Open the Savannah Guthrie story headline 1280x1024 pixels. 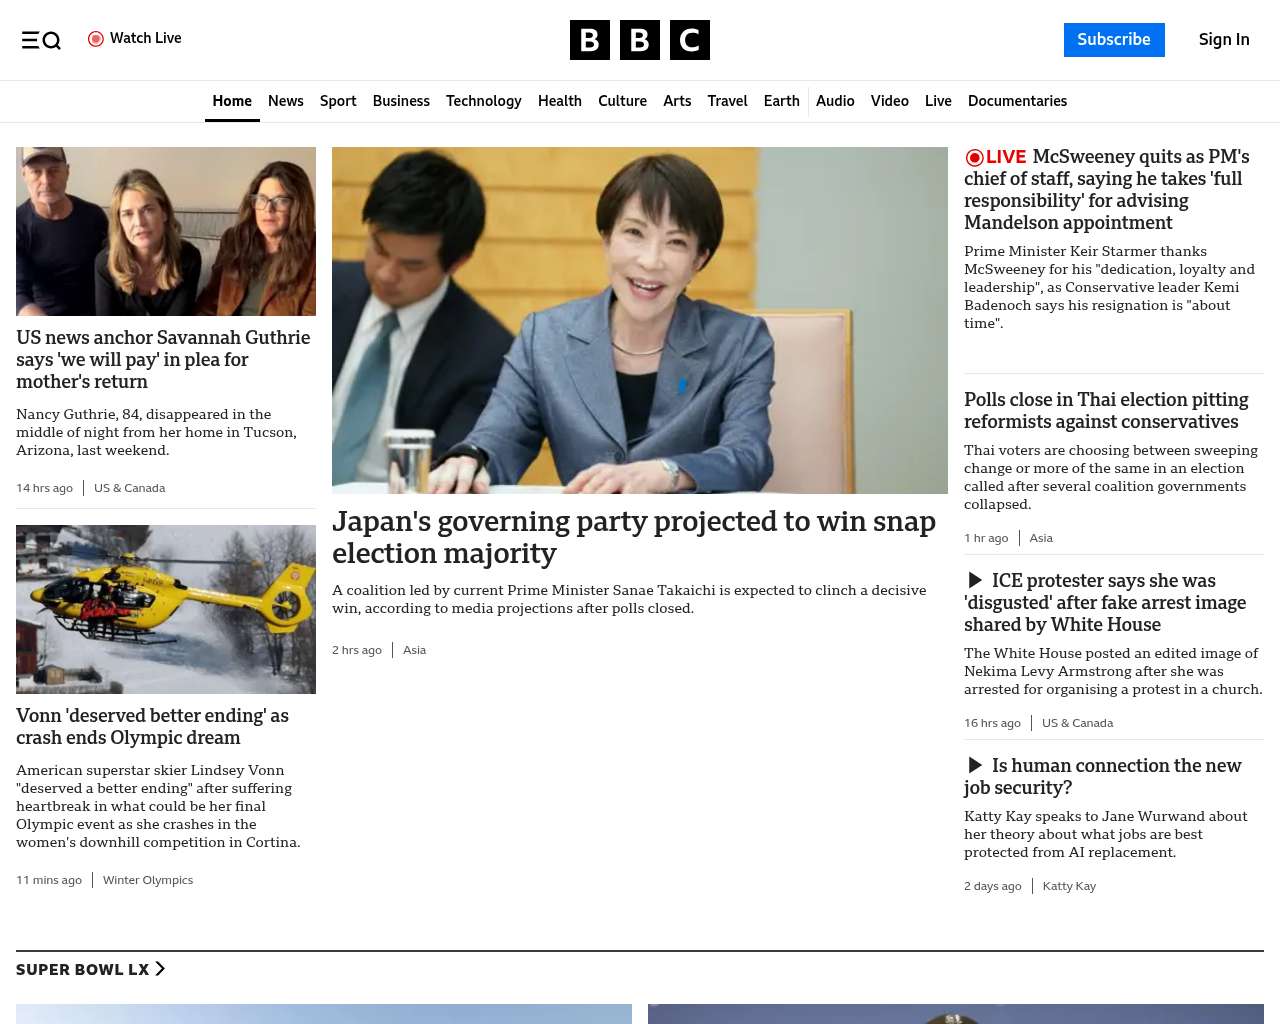click(x=163, y=359)
